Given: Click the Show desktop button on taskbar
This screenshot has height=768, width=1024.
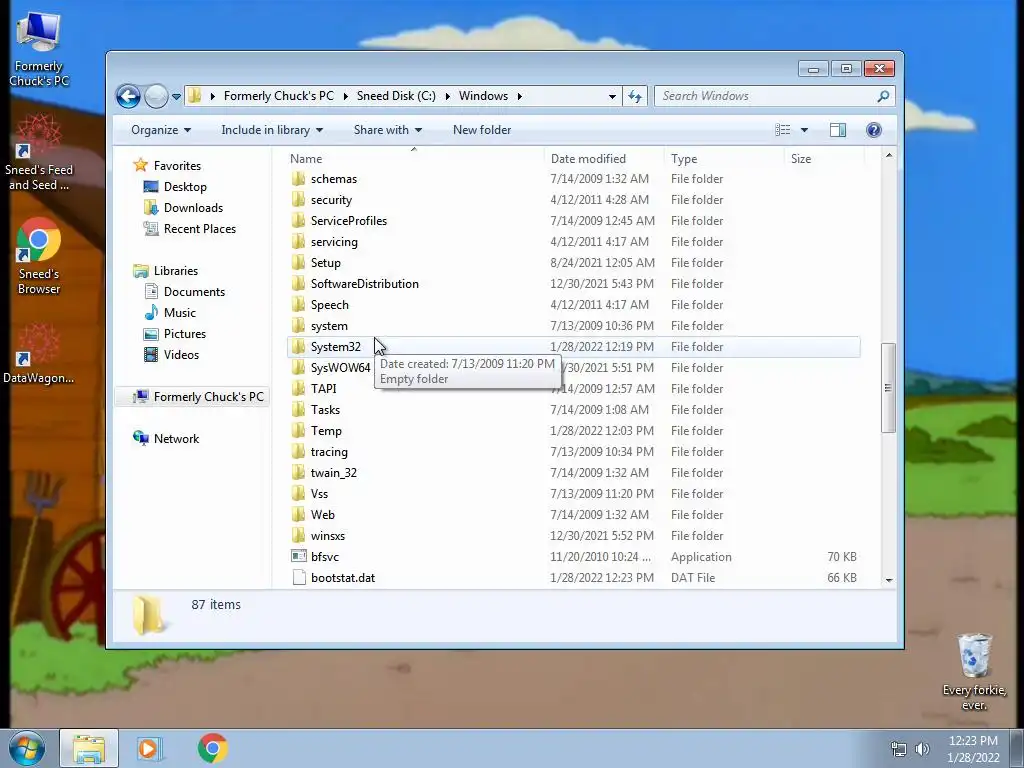Looking at the screenshot, I should (1016, 748).
